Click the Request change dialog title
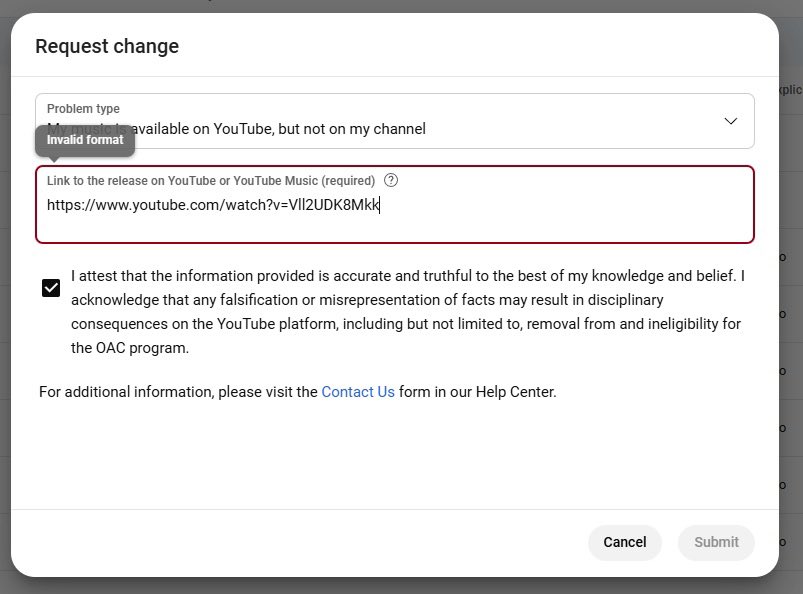Image resolution: width=803 pixels, height=594 pixels. (107, 46)
